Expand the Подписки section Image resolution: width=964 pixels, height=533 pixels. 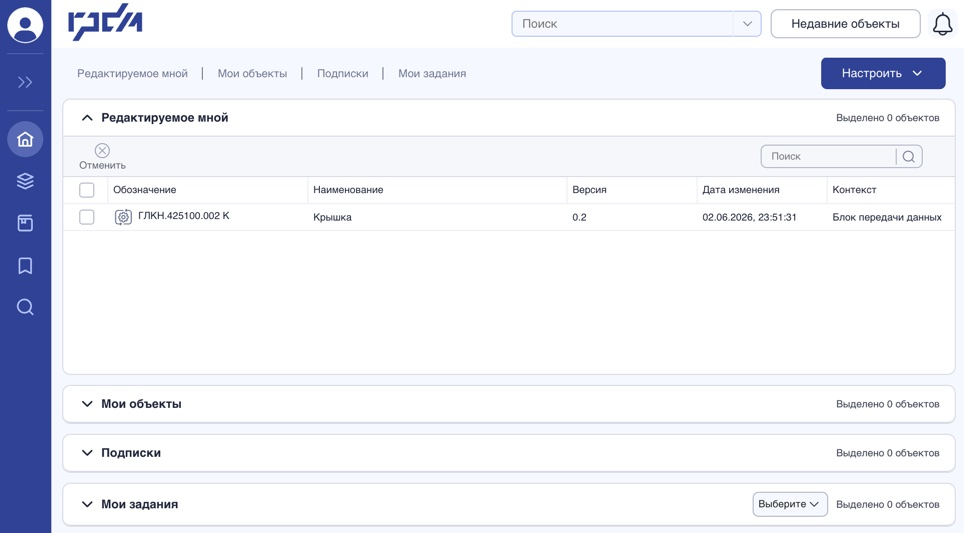point(87,452)
